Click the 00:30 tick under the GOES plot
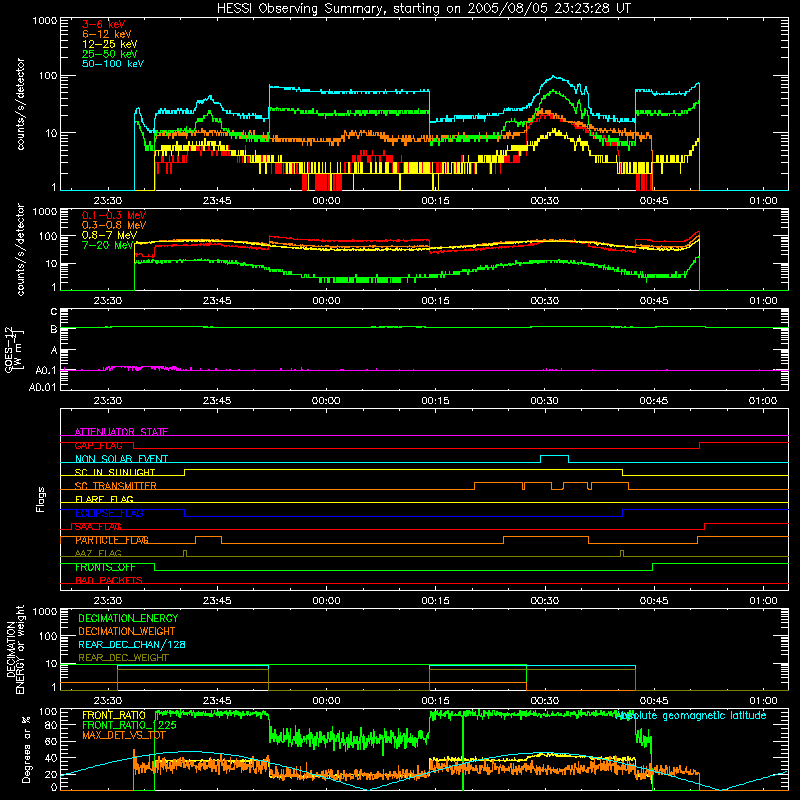 [544, 401]
